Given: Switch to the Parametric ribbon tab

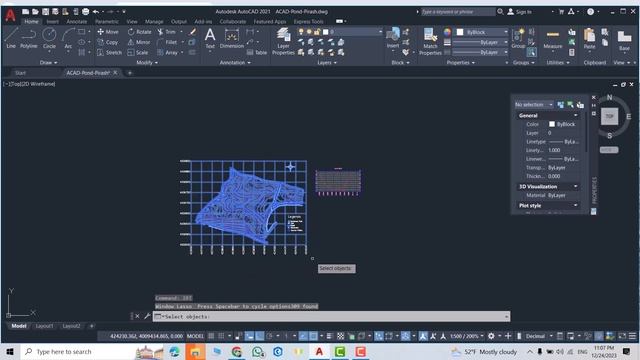Looking at the screenshot, I should (x=107, y=21).
